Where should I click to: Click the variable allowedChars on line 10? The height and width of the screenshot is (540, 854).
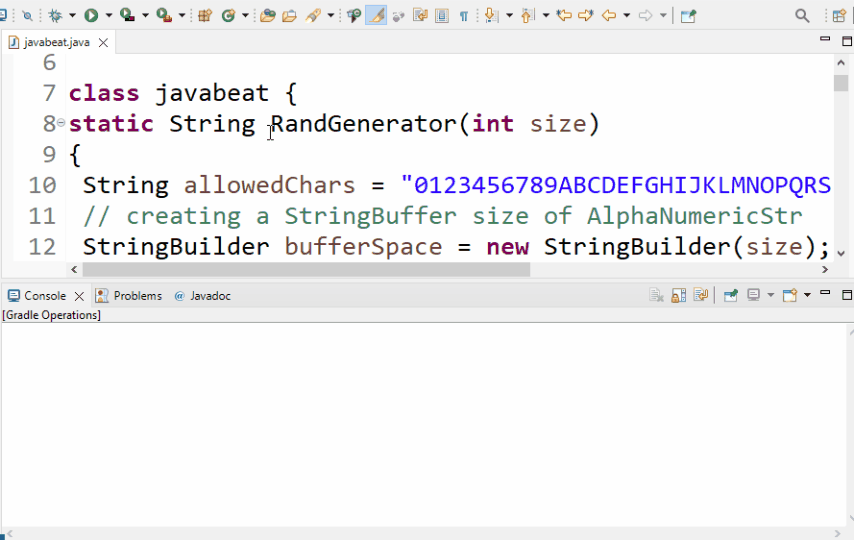point(270,185)
